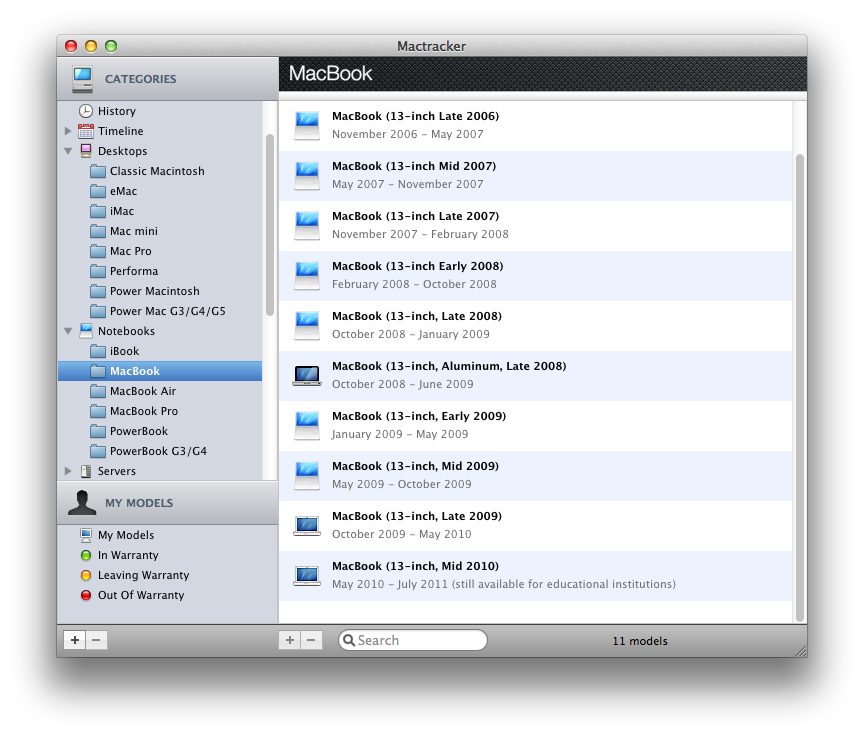Viewport: 864px width, 736px height.
Task: Select MacBook (13-inch Late 2007)
Action: coord(536,226)
